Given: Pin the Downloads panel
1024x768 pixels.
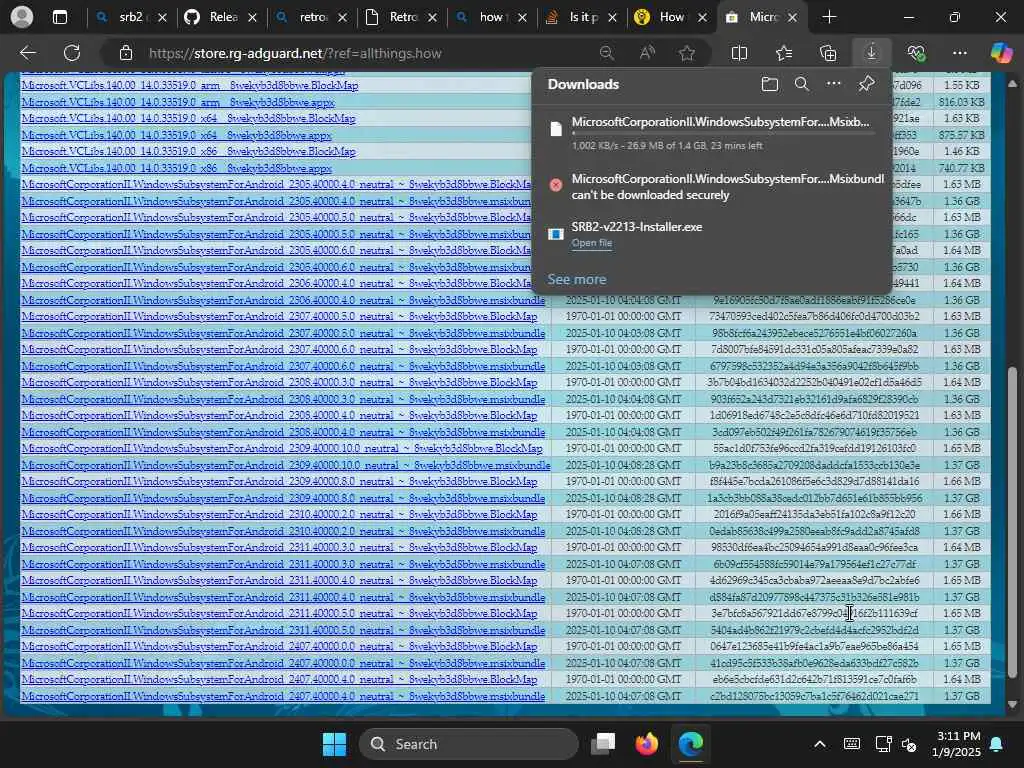Looking at the screenshot, I should pos(866,84).
